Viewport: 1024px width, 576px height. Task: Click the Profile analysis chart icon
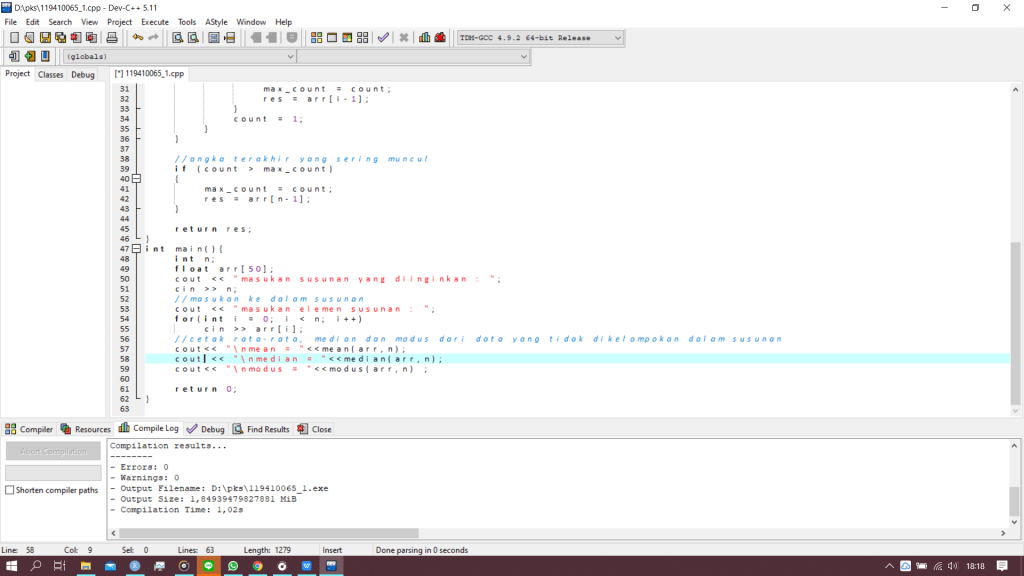(x=424, y=38)
